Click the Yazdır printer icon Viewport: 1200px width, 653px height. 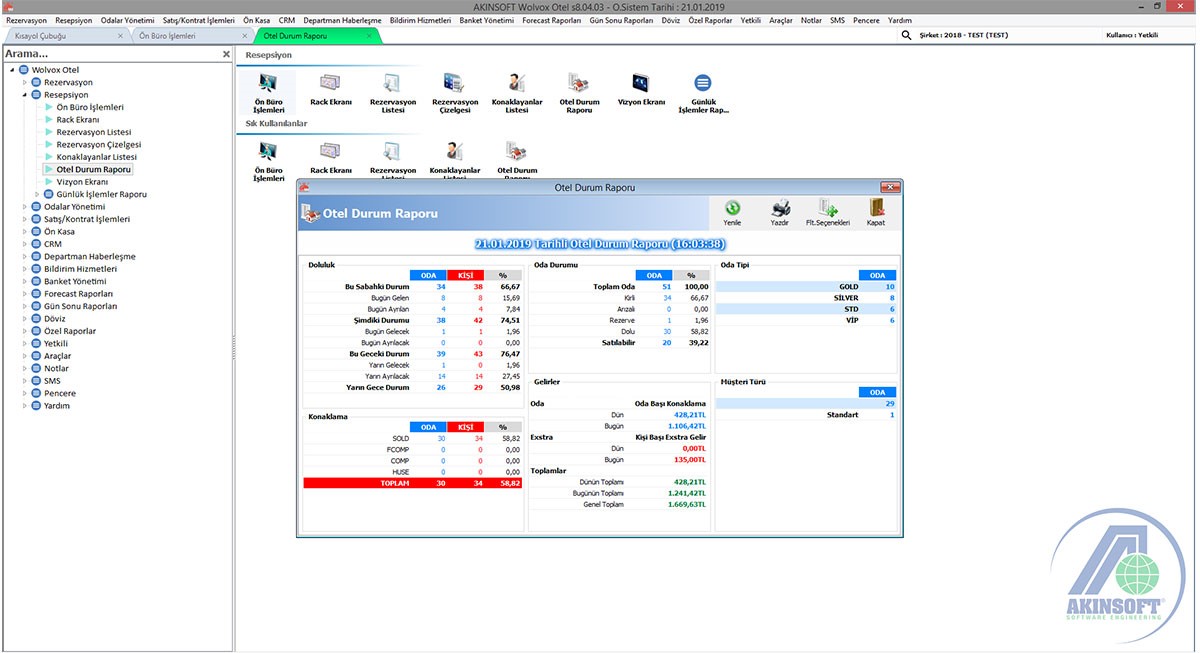click(780, 208)
